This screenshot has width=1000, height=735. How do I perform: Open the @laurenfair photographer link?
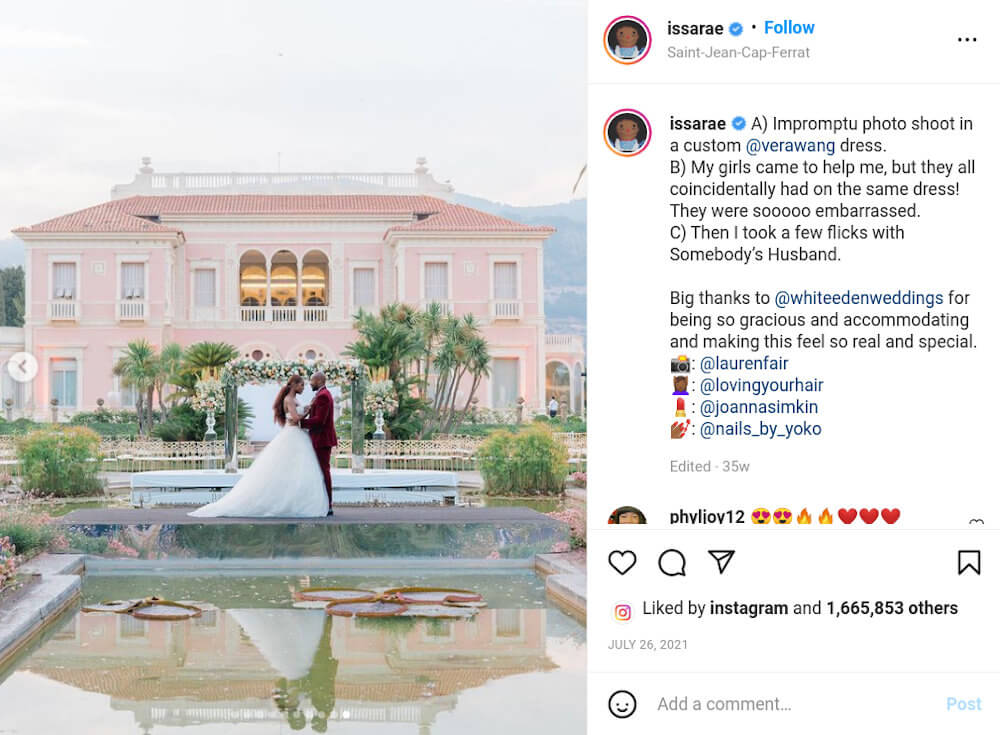(744, 364)
